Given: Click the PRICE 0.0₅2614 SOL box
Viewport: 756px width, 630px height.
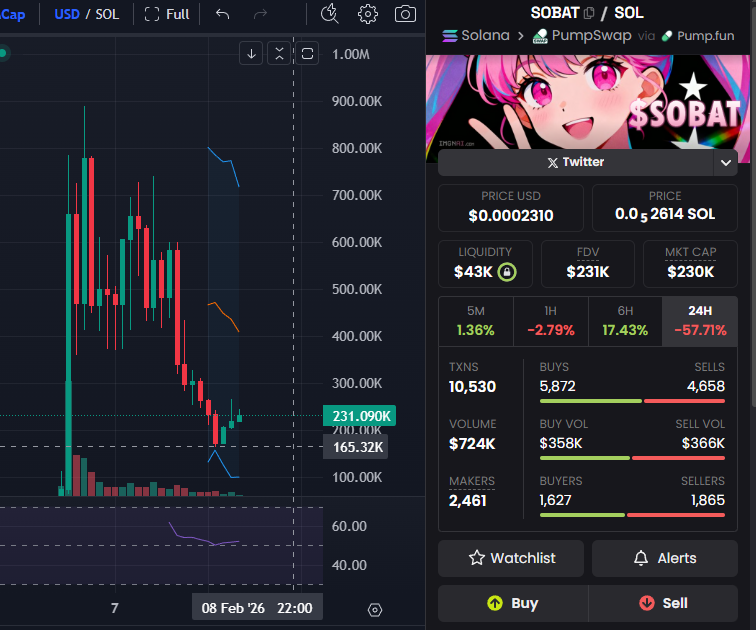Looking at the screenshot, I should click(x=665, y=208).
